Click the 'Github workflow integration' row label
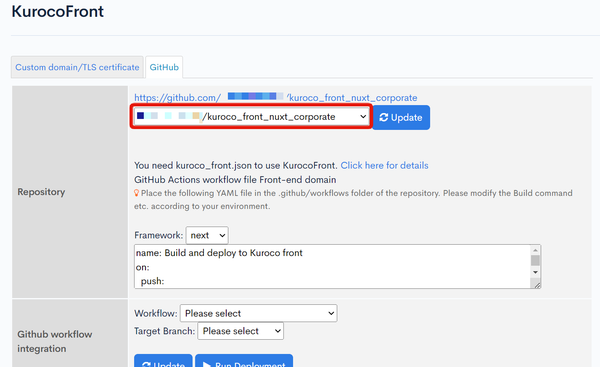 coord(54,341)
